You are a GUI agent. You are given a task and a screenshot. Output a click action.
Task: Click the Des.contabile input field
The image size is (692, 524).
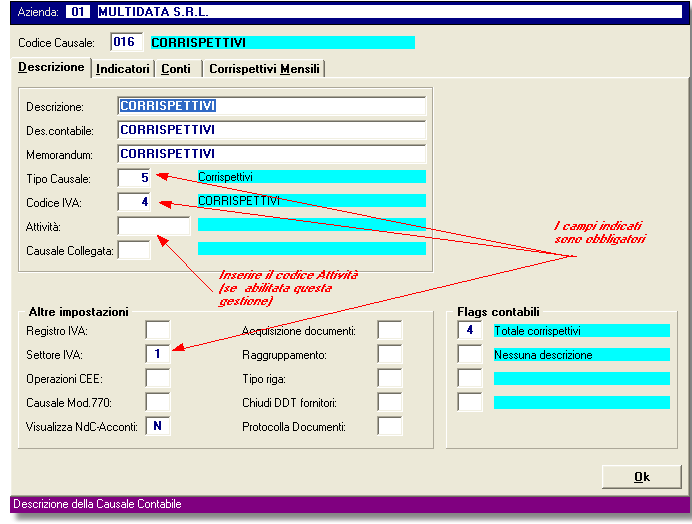click(272, 130)
